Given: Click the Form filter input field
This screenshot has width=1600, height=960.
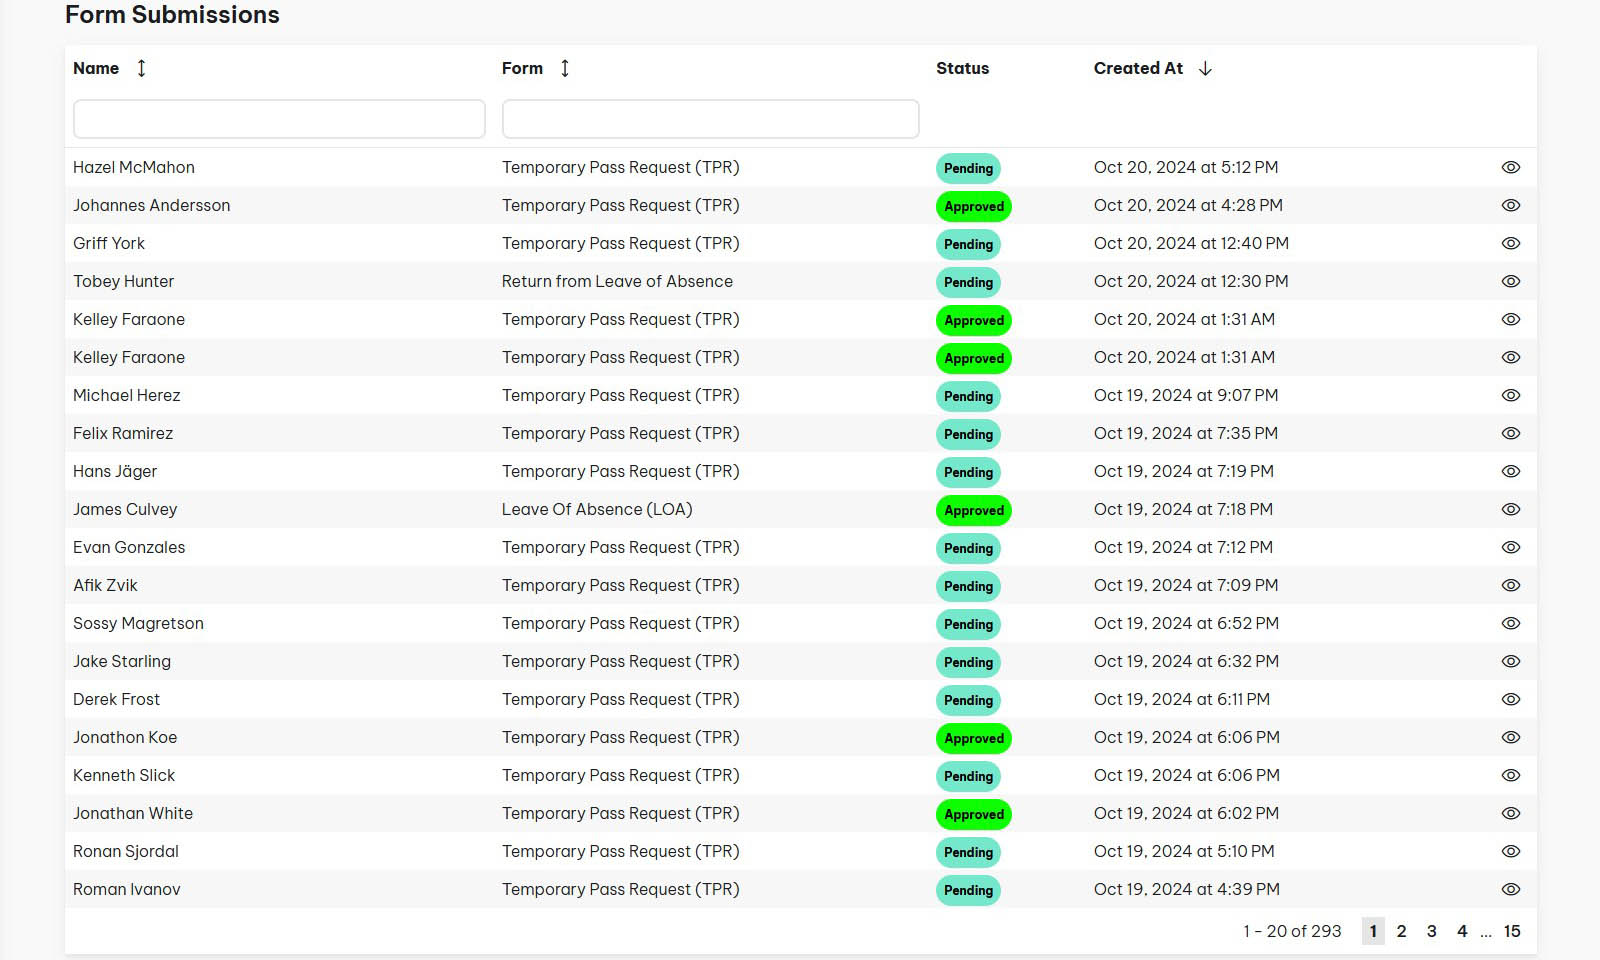Looking at the screenshot, I should point(710,119).
